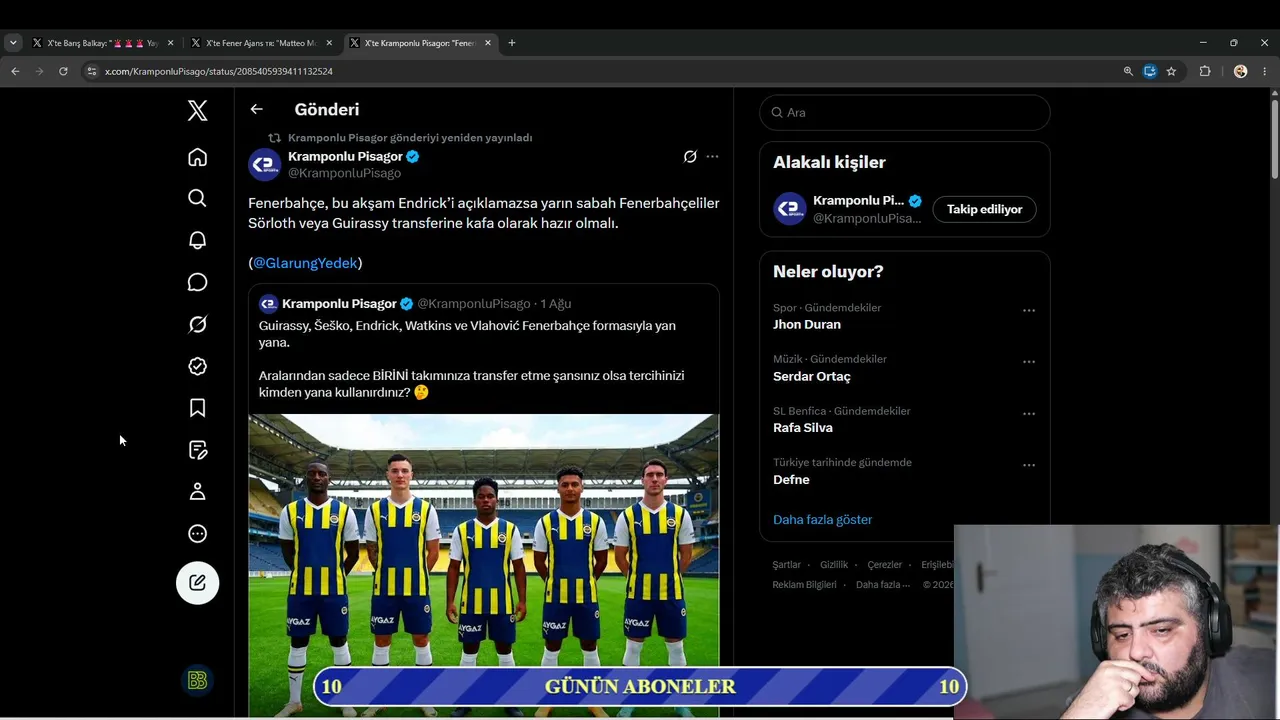Open the Kramponlu Pisagor post avatar

click(265, 165)
